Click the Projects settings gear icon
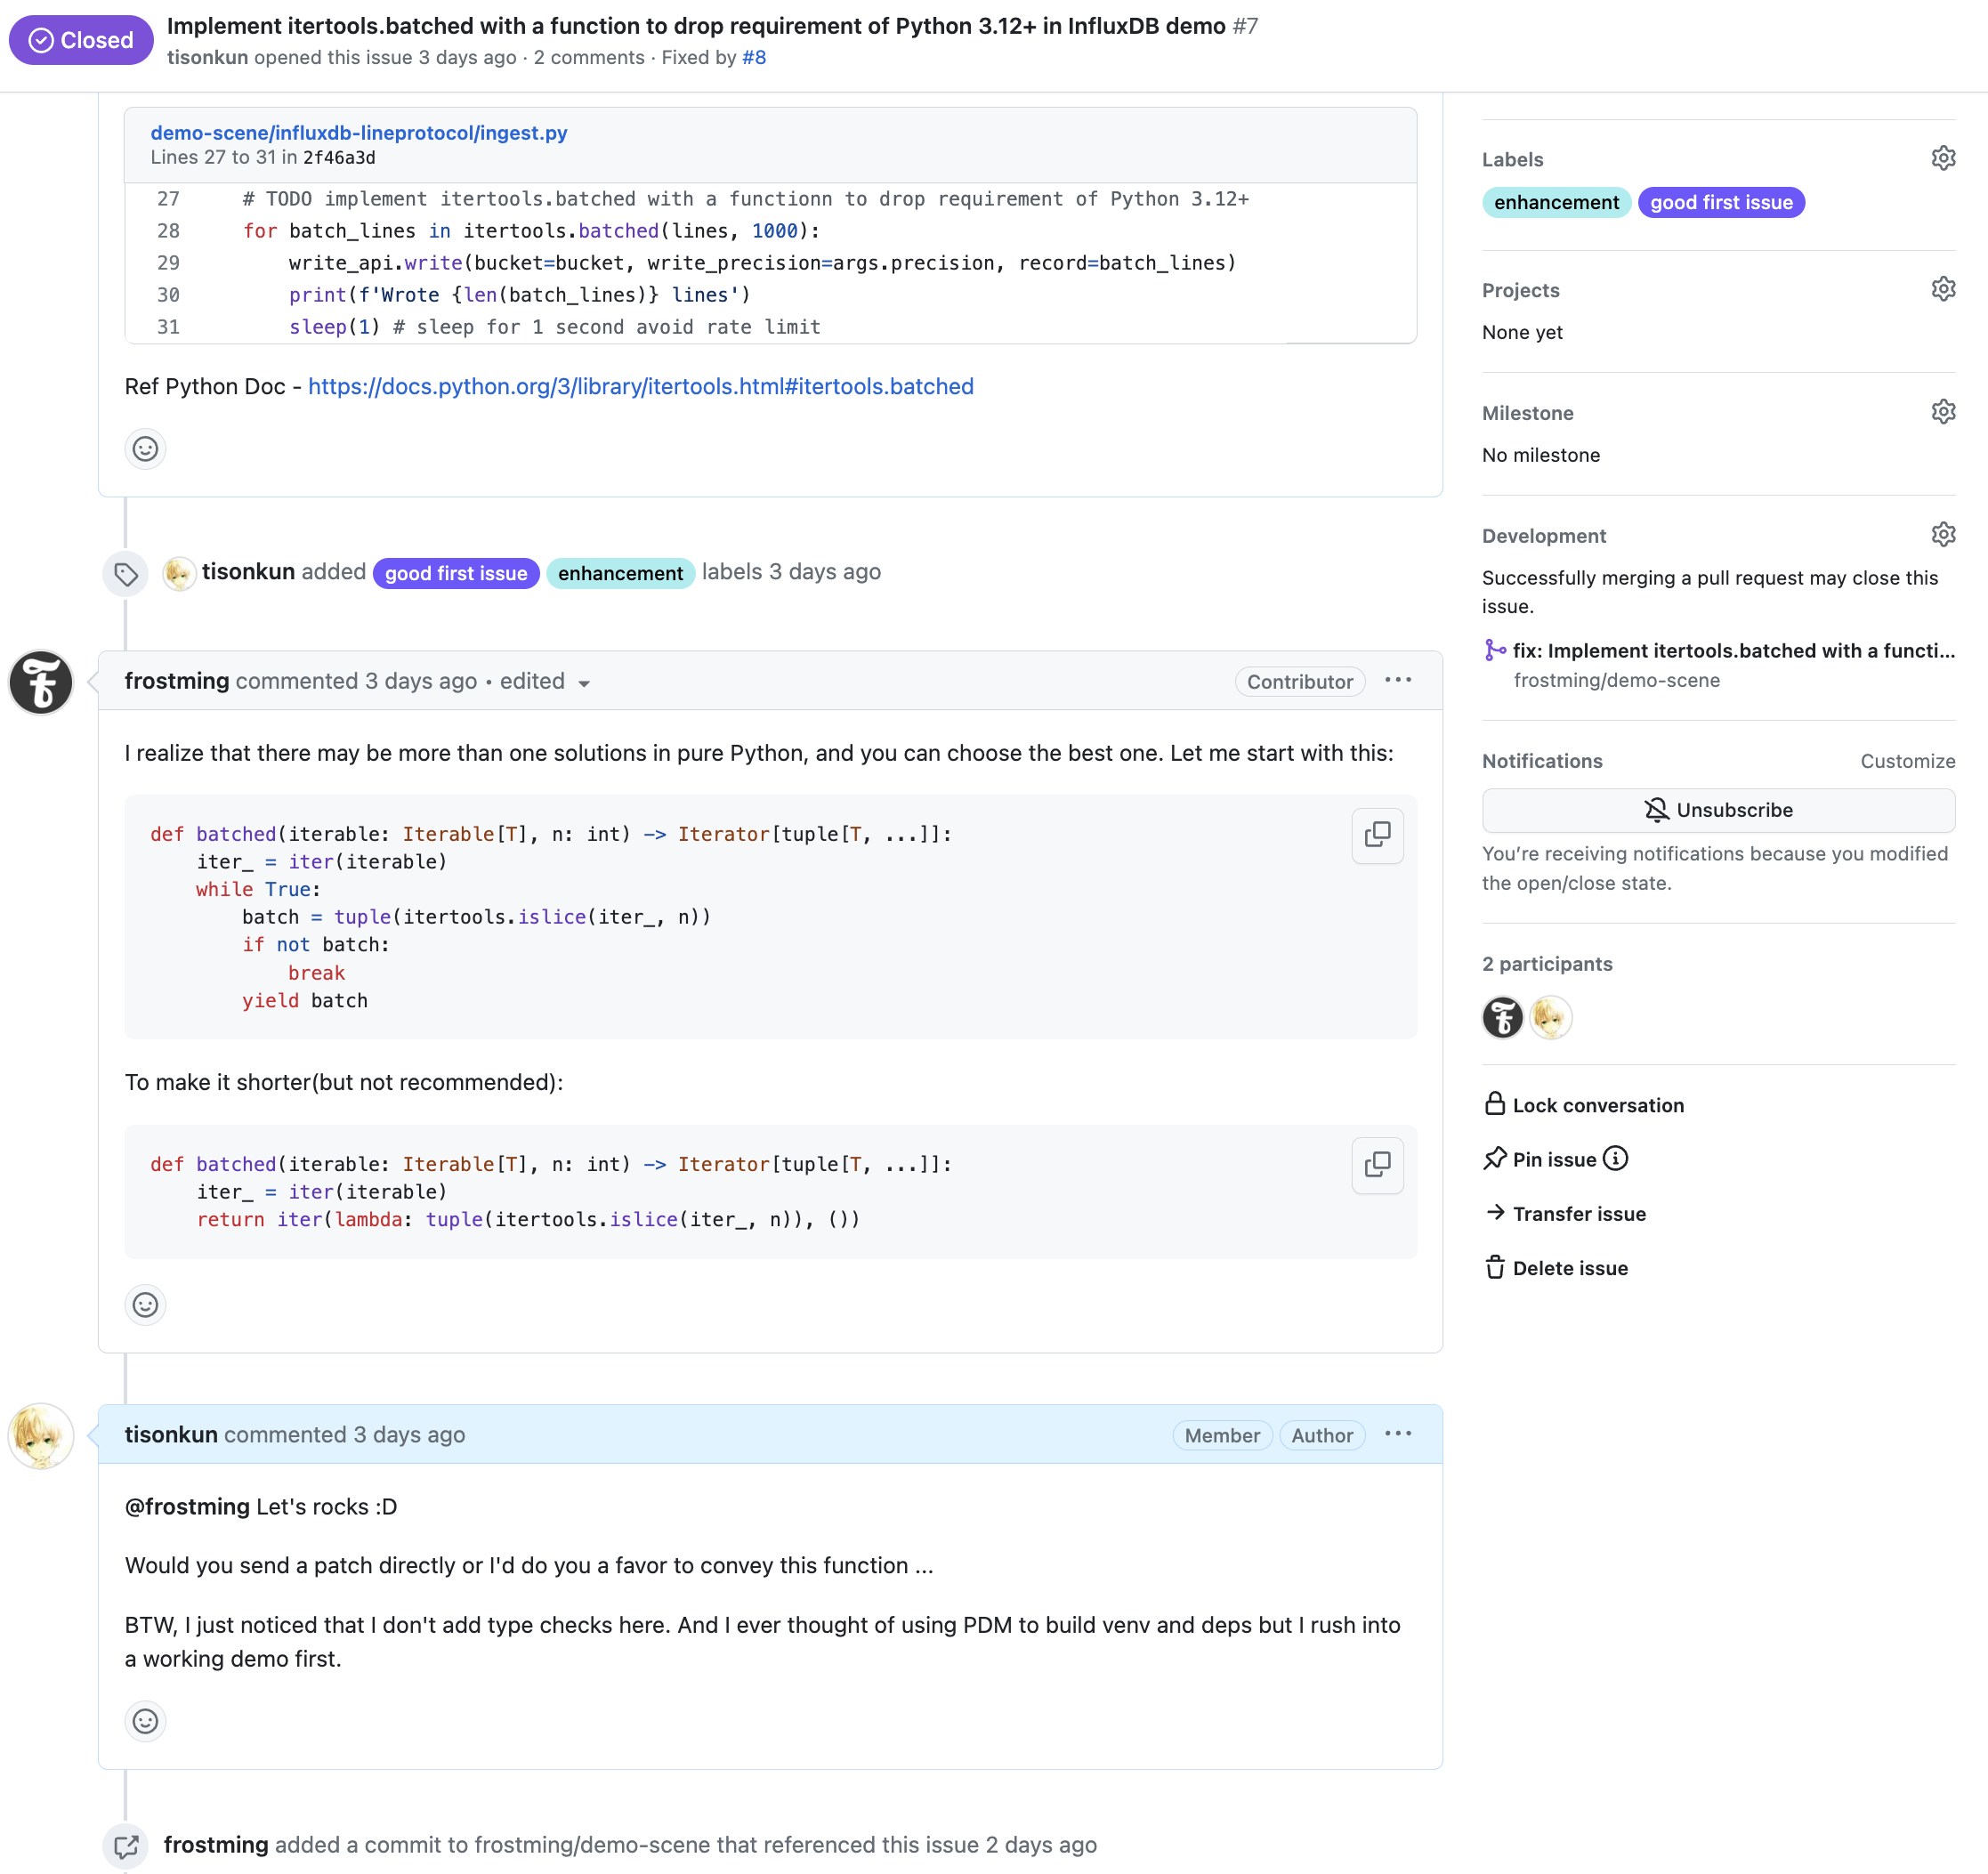The height and width of the screenshot is (1874, 1988). [x=1943, y=289]
